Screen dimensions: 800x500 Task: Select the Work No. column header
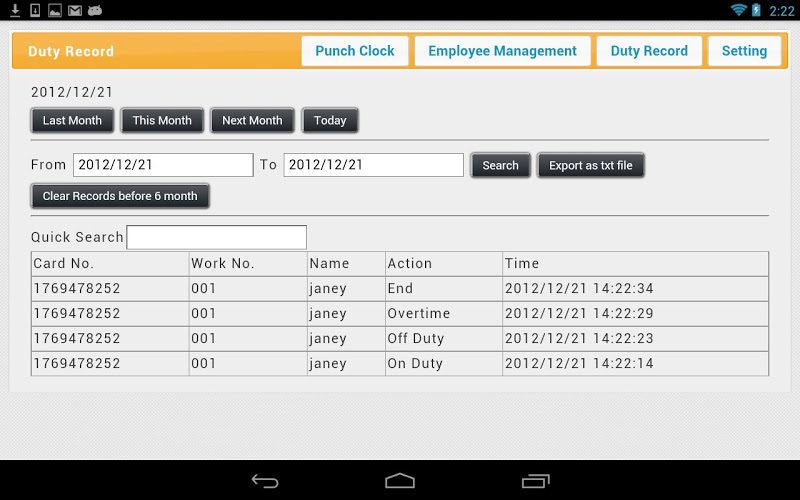coord(248,264)
